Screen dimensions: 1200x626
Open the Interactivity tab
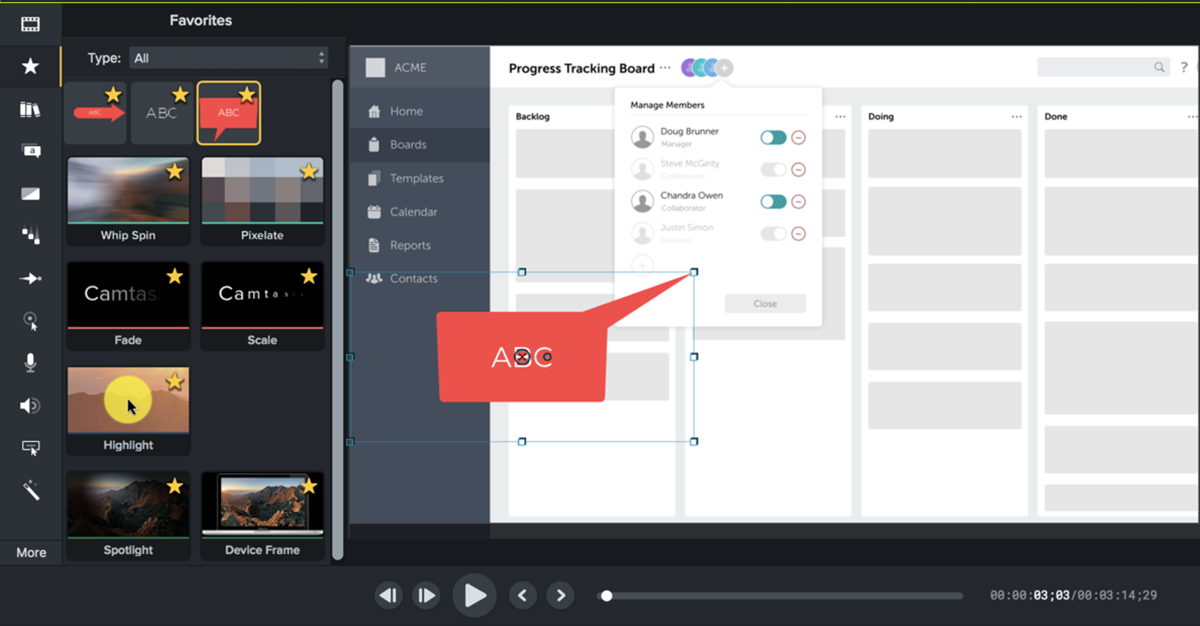coord(31,448)
